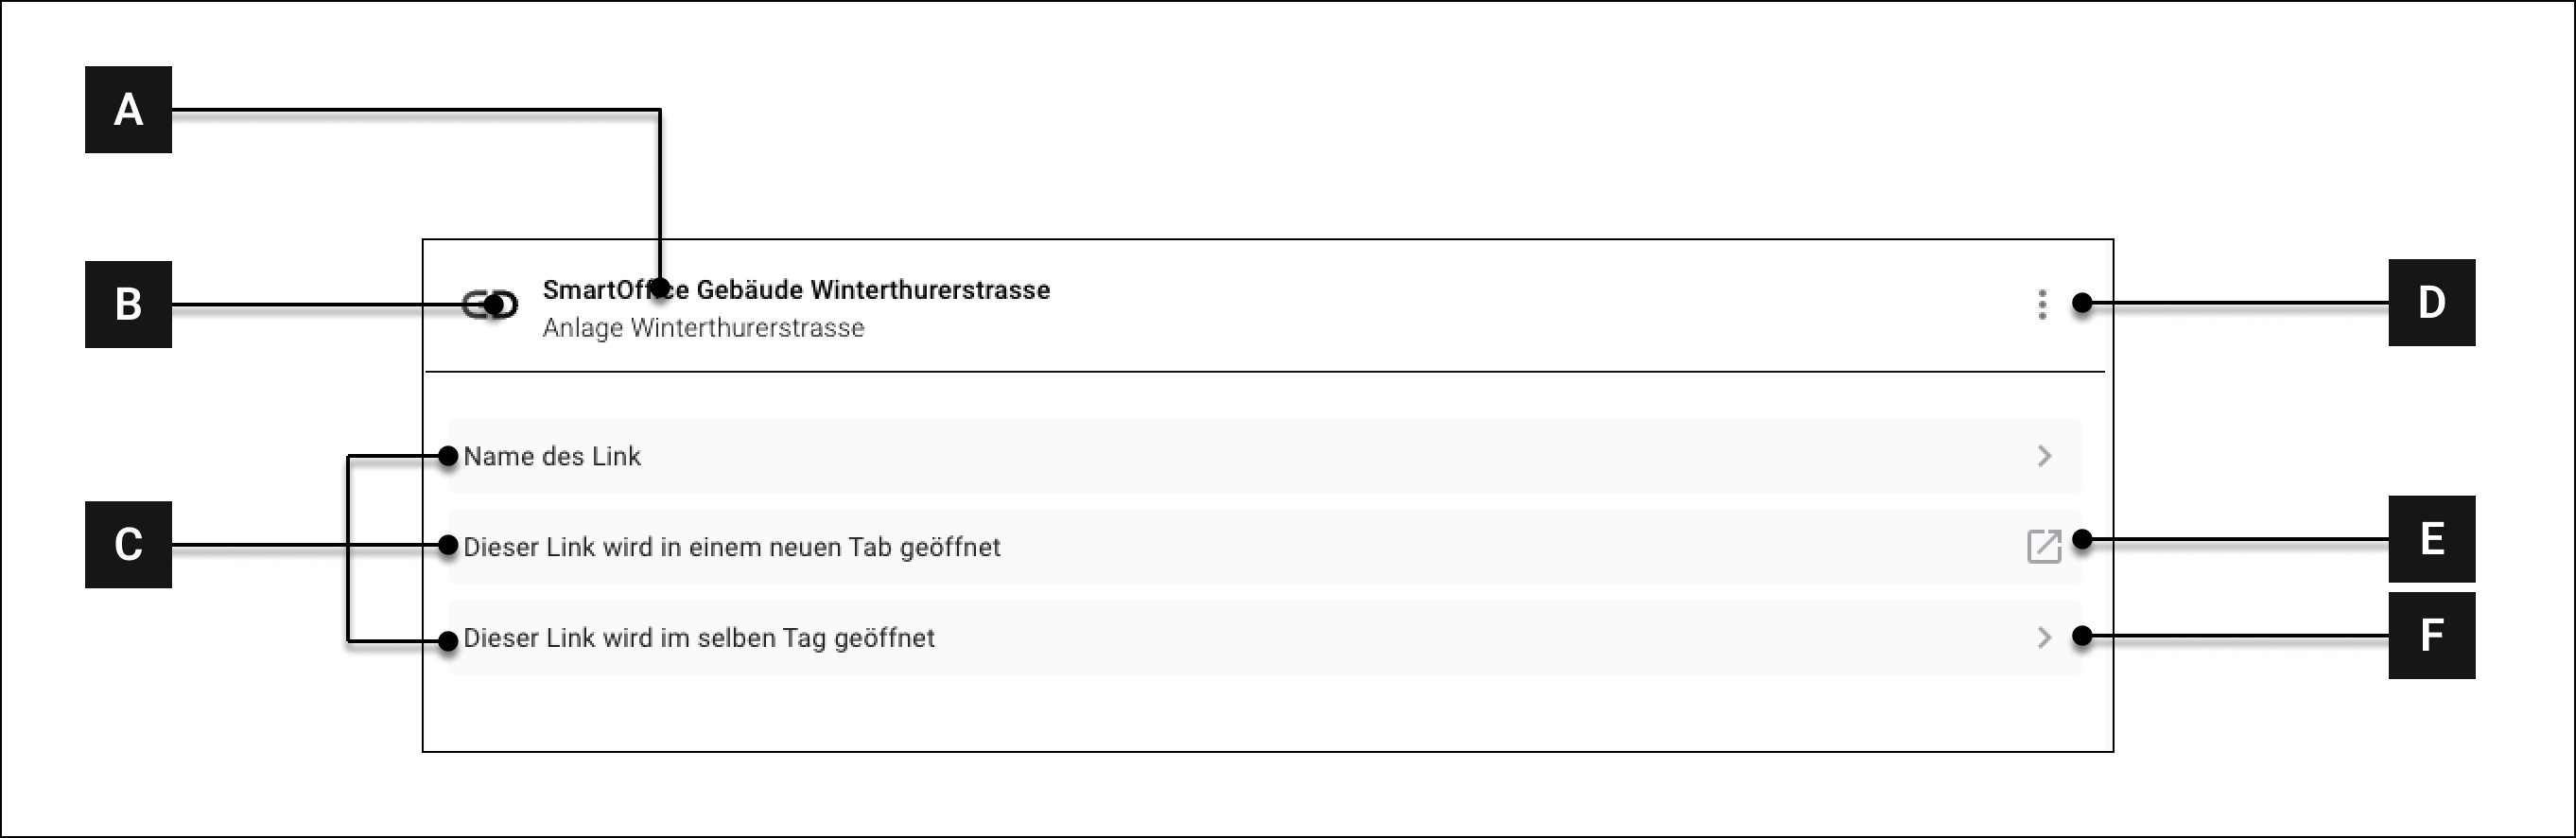The height and width of the screenshot is (838, 2576).
Task: Open the Name des Link entry
Action: click(x=552, y=456)
